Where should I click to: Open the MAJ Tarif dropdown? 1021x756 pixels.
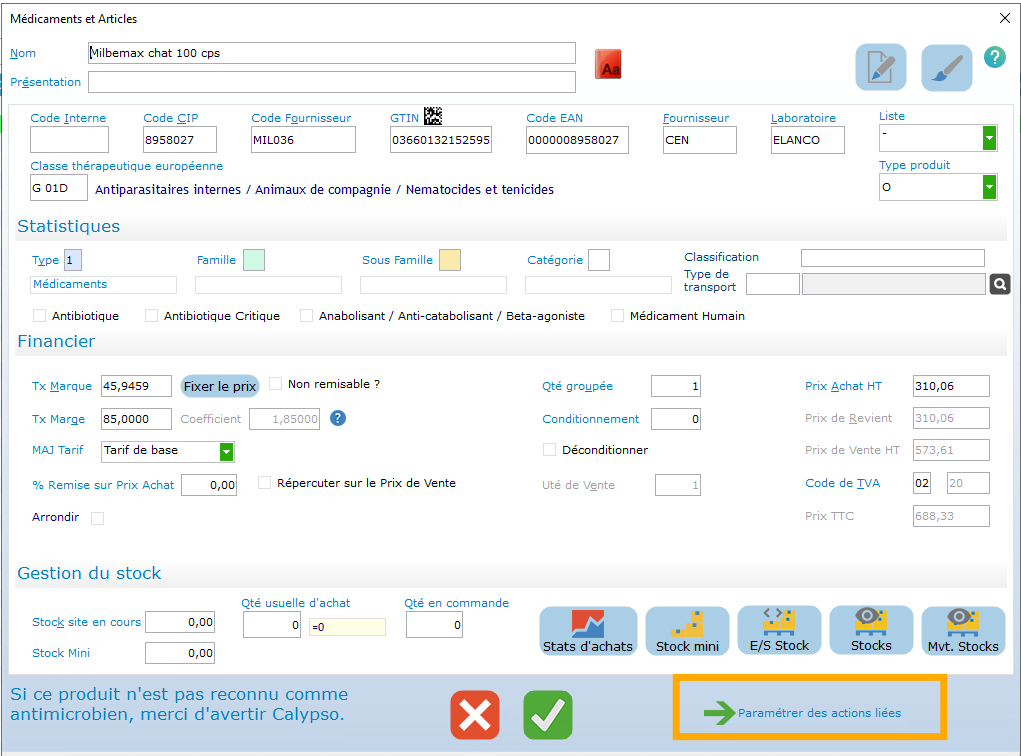coord(226,451)
